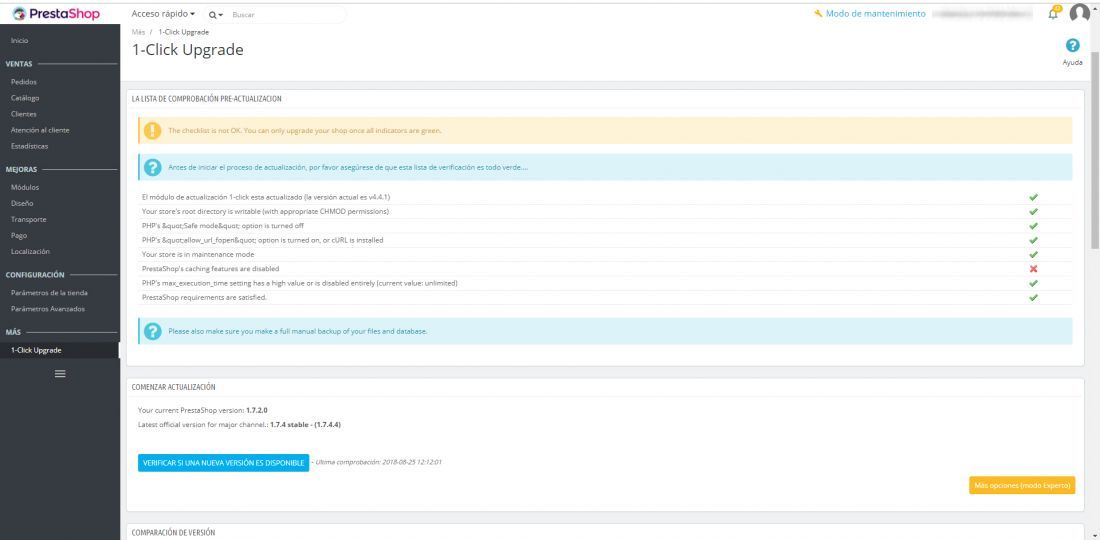Image resolution: width=1100 pixels, height=540 pixels.
Task: Expand the Acceso rápido dropdown
Action: [x=163, y=14]
